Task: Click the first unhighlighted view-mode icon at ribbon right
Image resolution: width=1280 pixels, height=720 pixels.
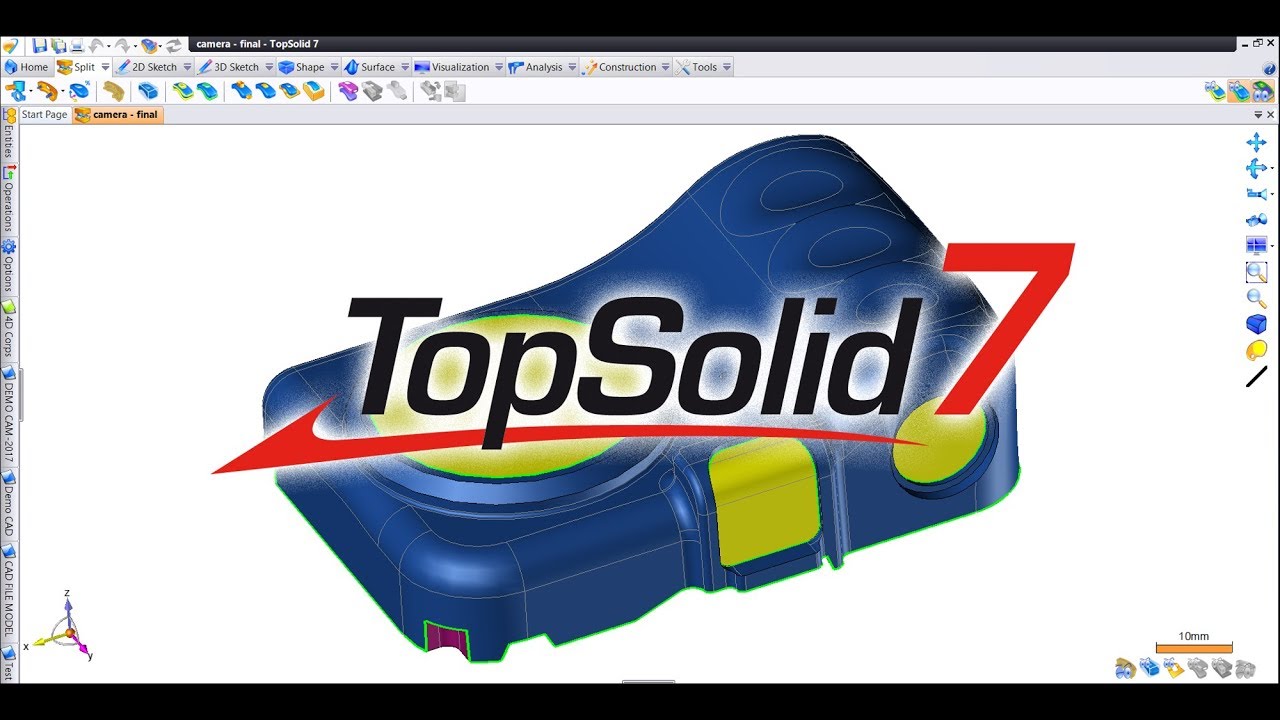Action: click(x=1215, y=91)
